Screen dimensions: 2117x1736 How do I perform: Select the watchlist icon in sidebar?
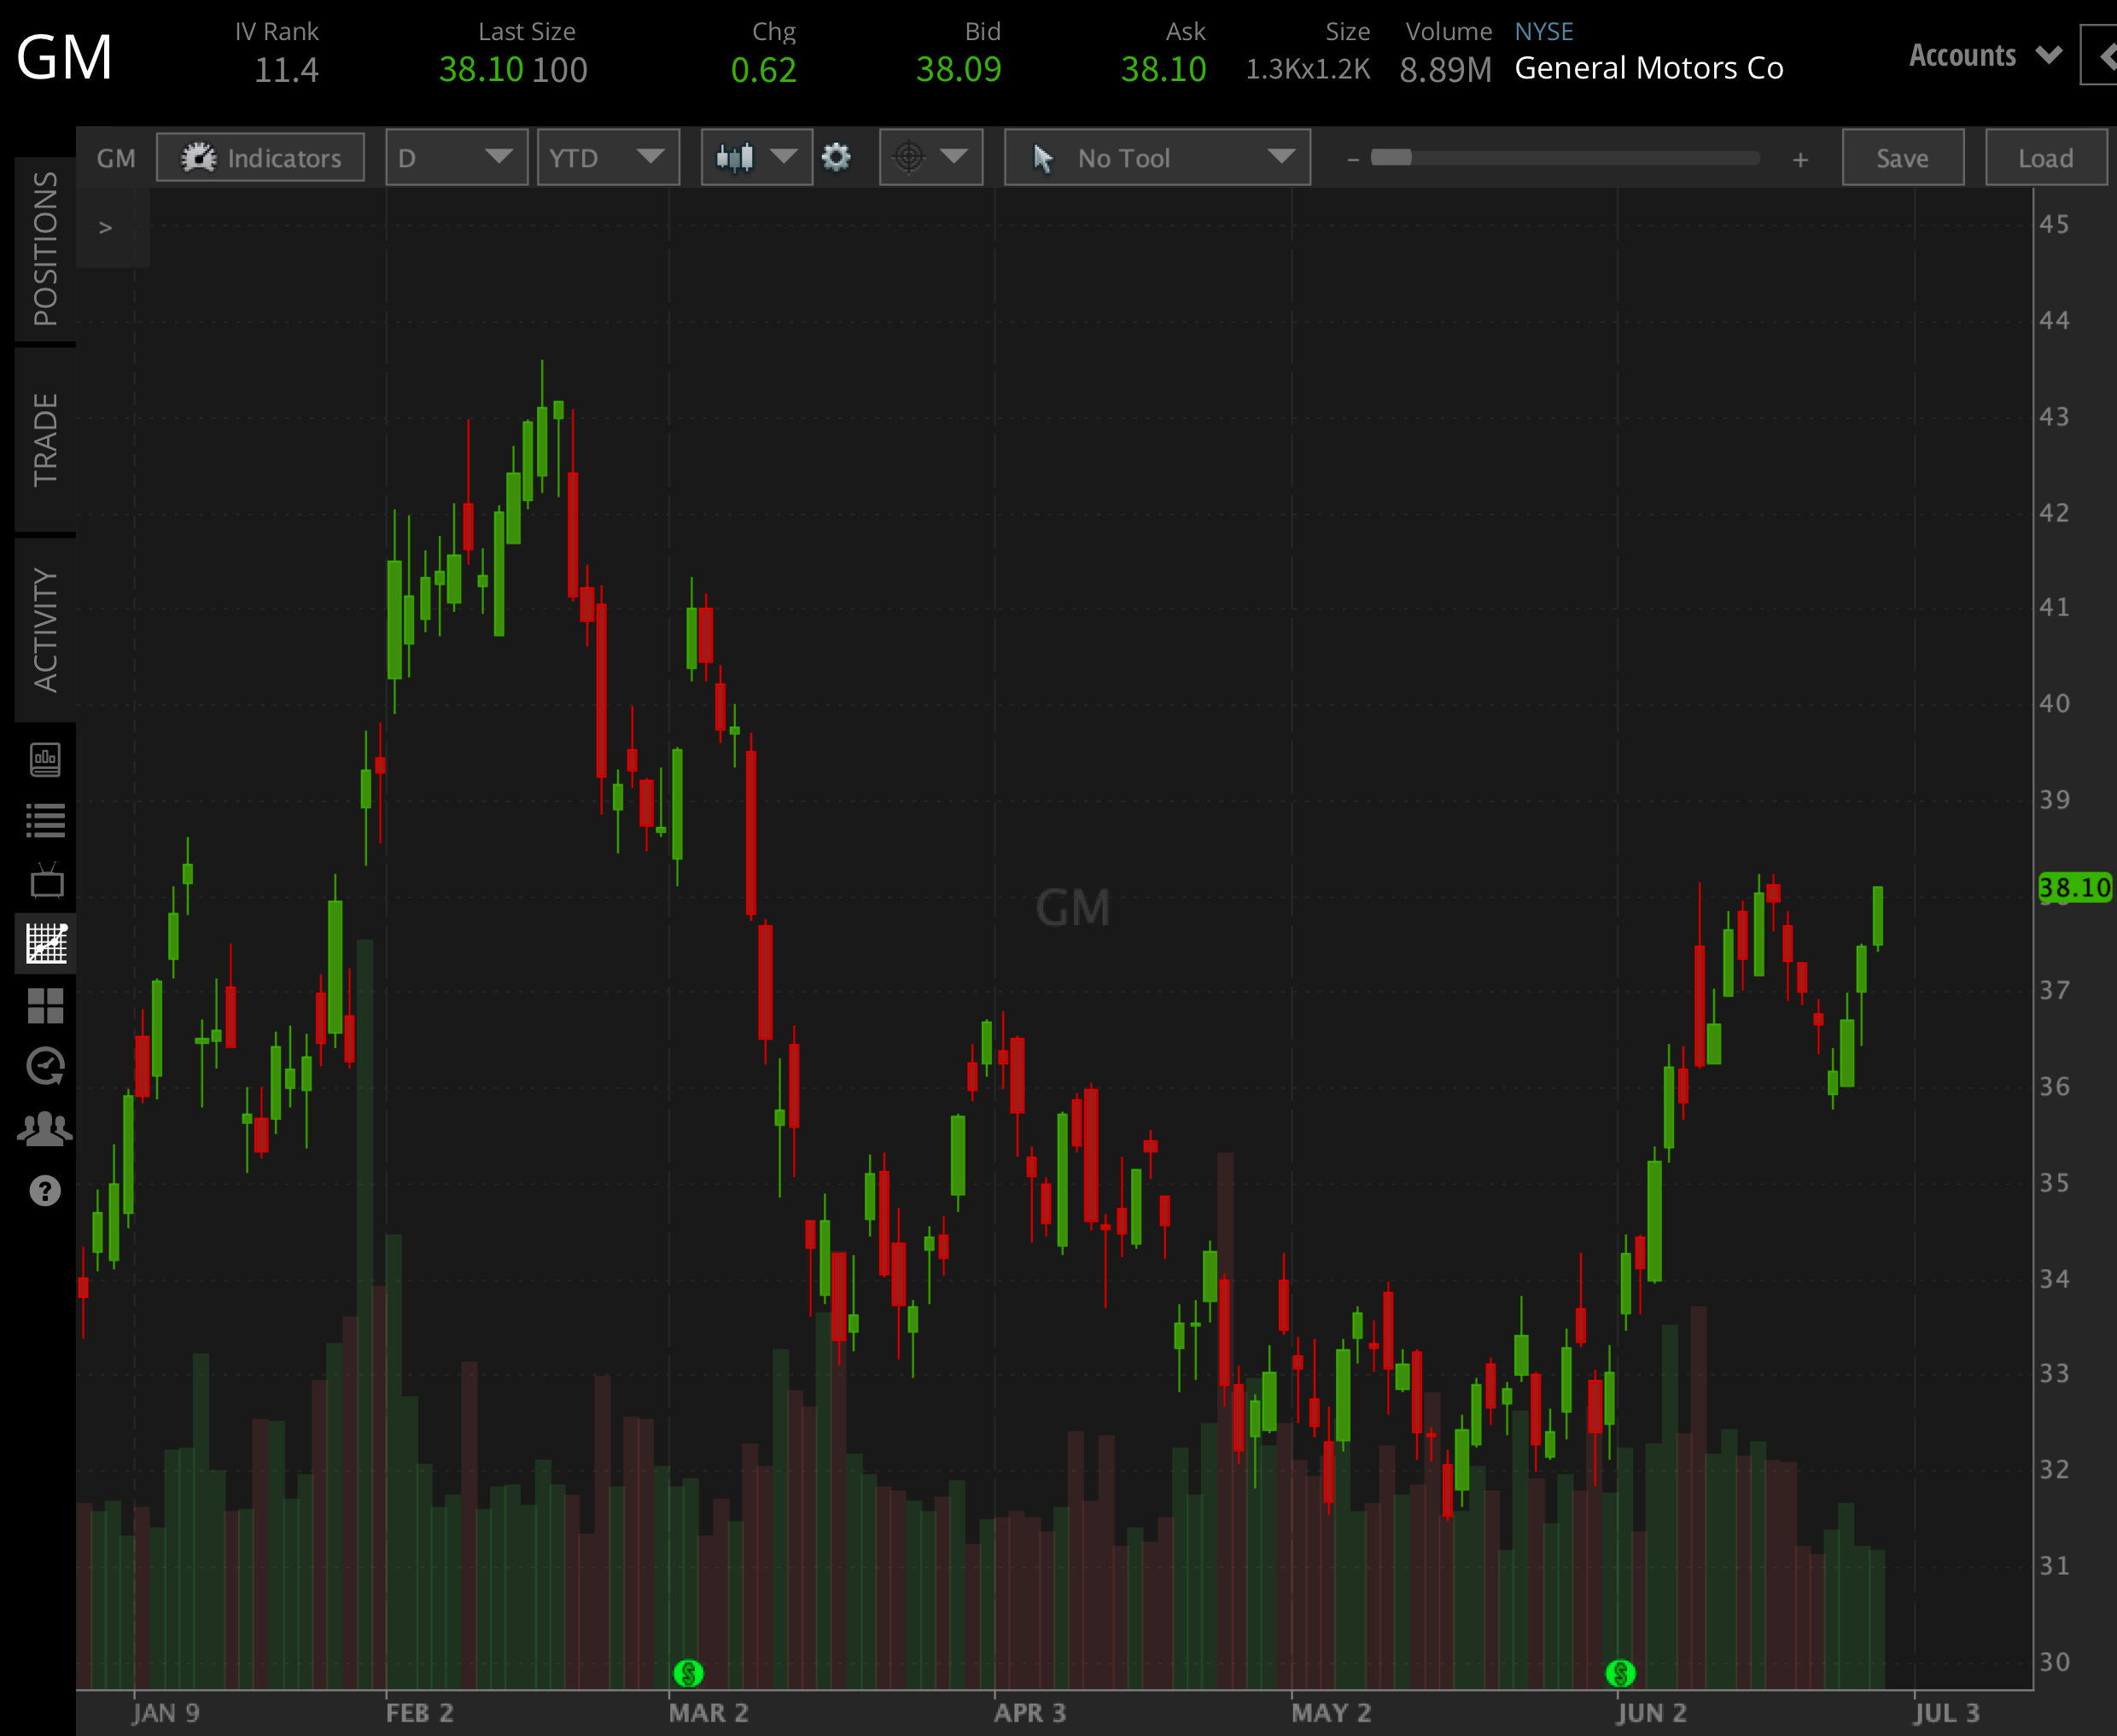[x=44, y=820]
